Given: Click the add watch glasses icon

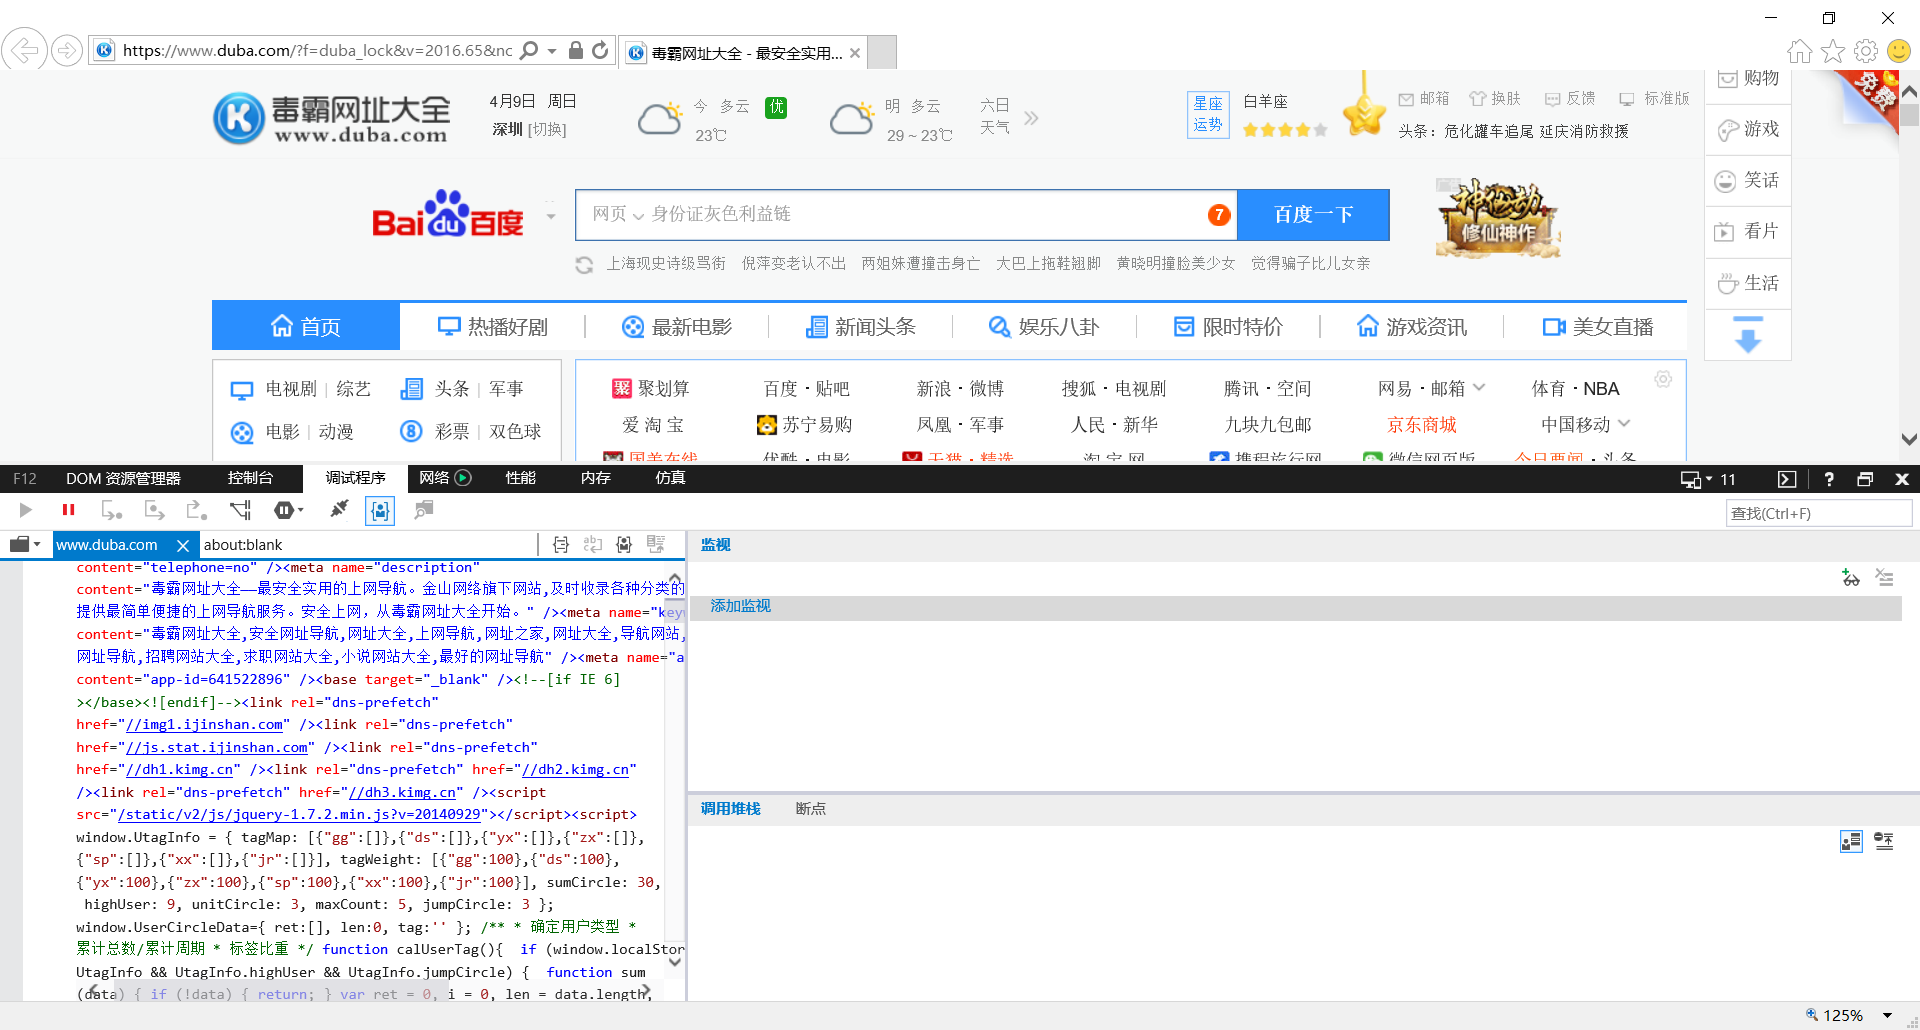Looking at the screenshot, I should click(1851, 577).
